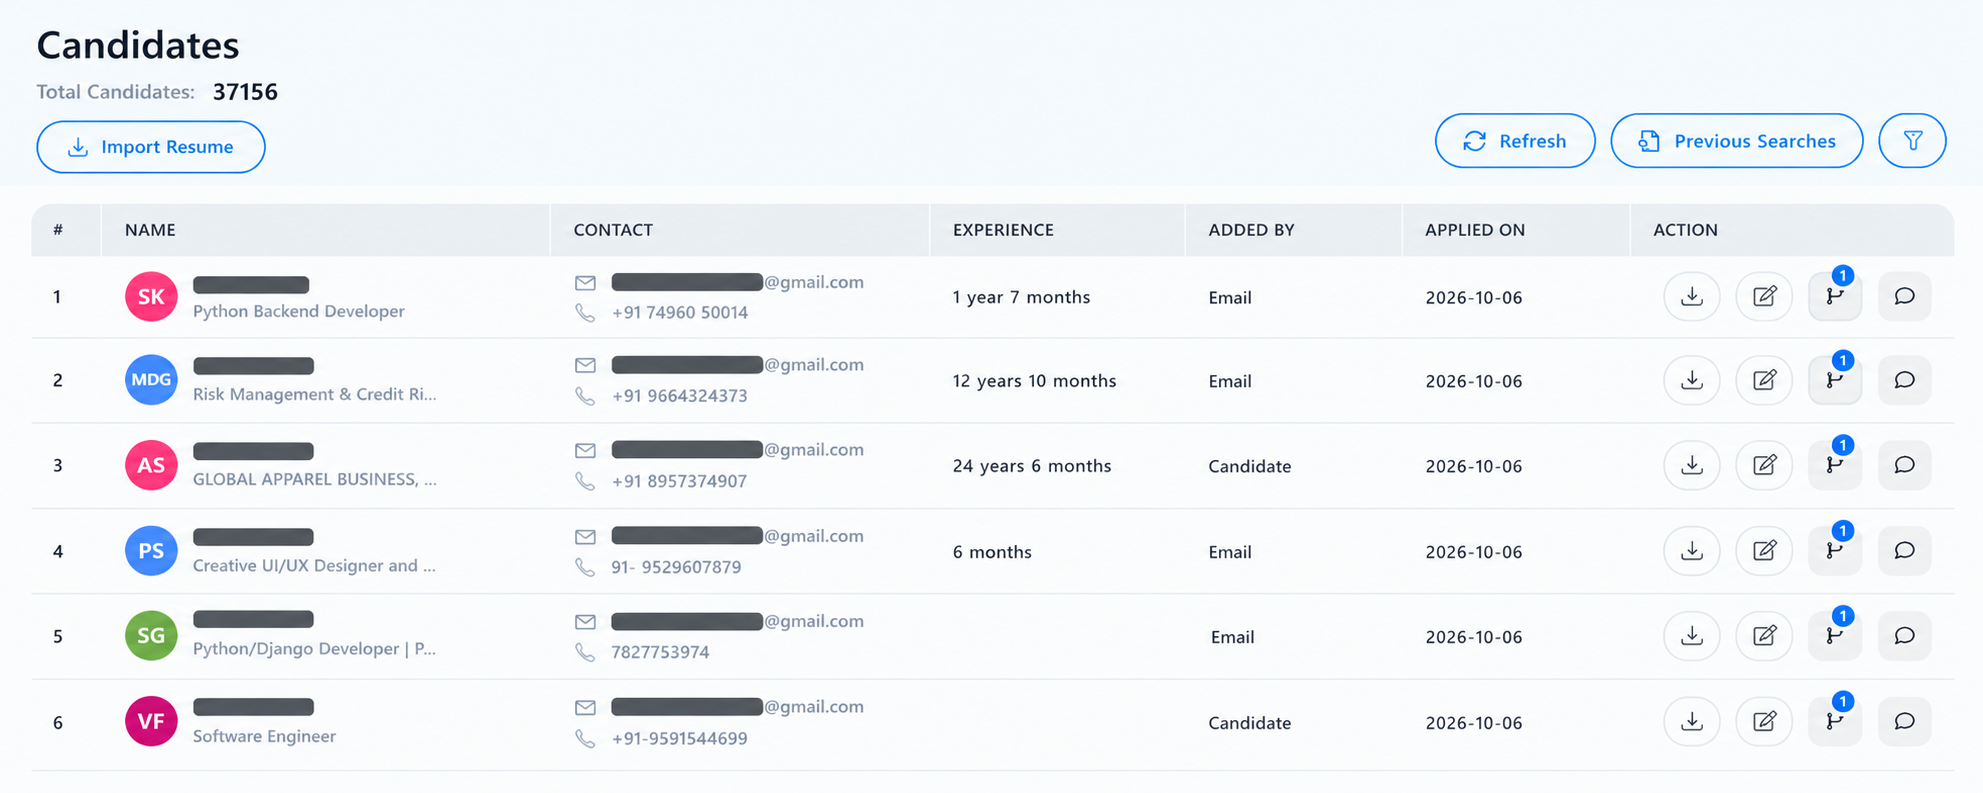
Task: Open comments for candidate AS
Action: (1904, 465)
